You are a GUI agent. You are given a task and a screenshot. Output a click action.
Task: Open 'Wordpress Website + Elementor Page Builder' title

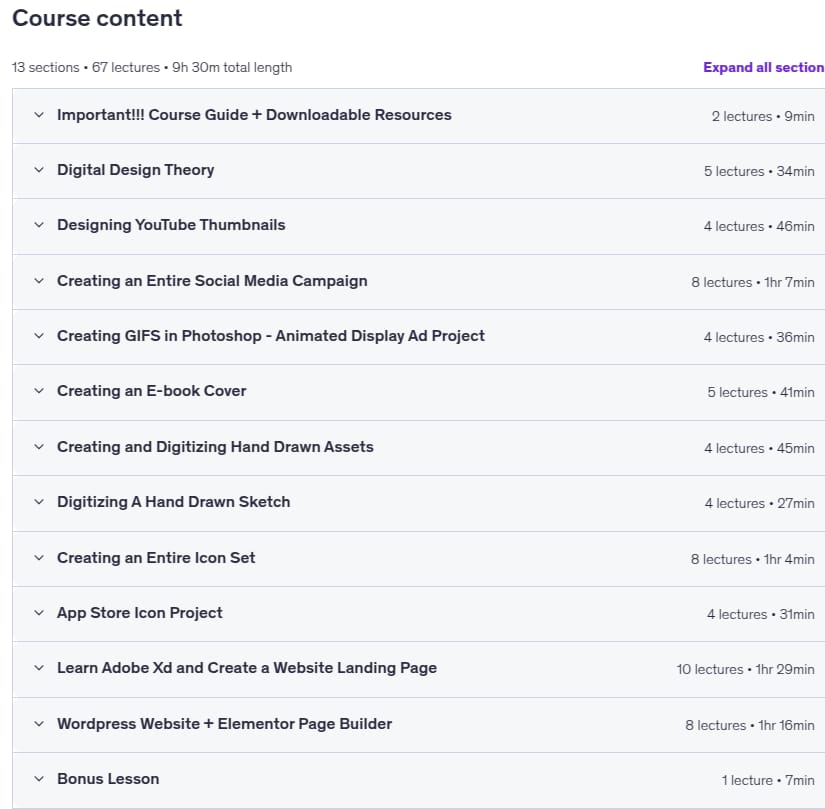point(224,724)
